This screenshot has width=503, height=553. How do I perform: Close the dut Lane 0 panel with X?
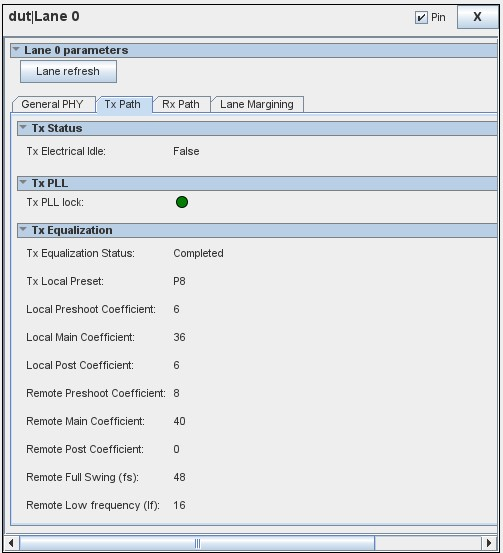click(477, 17)
